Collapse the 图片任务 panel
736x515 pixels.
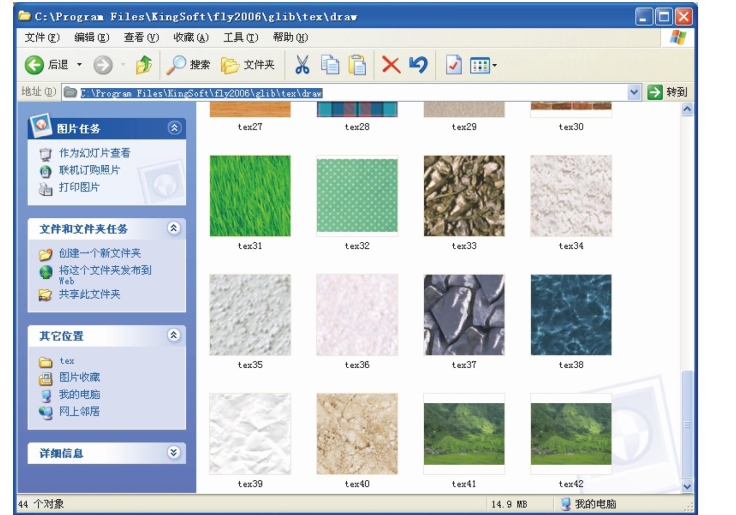pyautogui.click(x=174, y=128)
